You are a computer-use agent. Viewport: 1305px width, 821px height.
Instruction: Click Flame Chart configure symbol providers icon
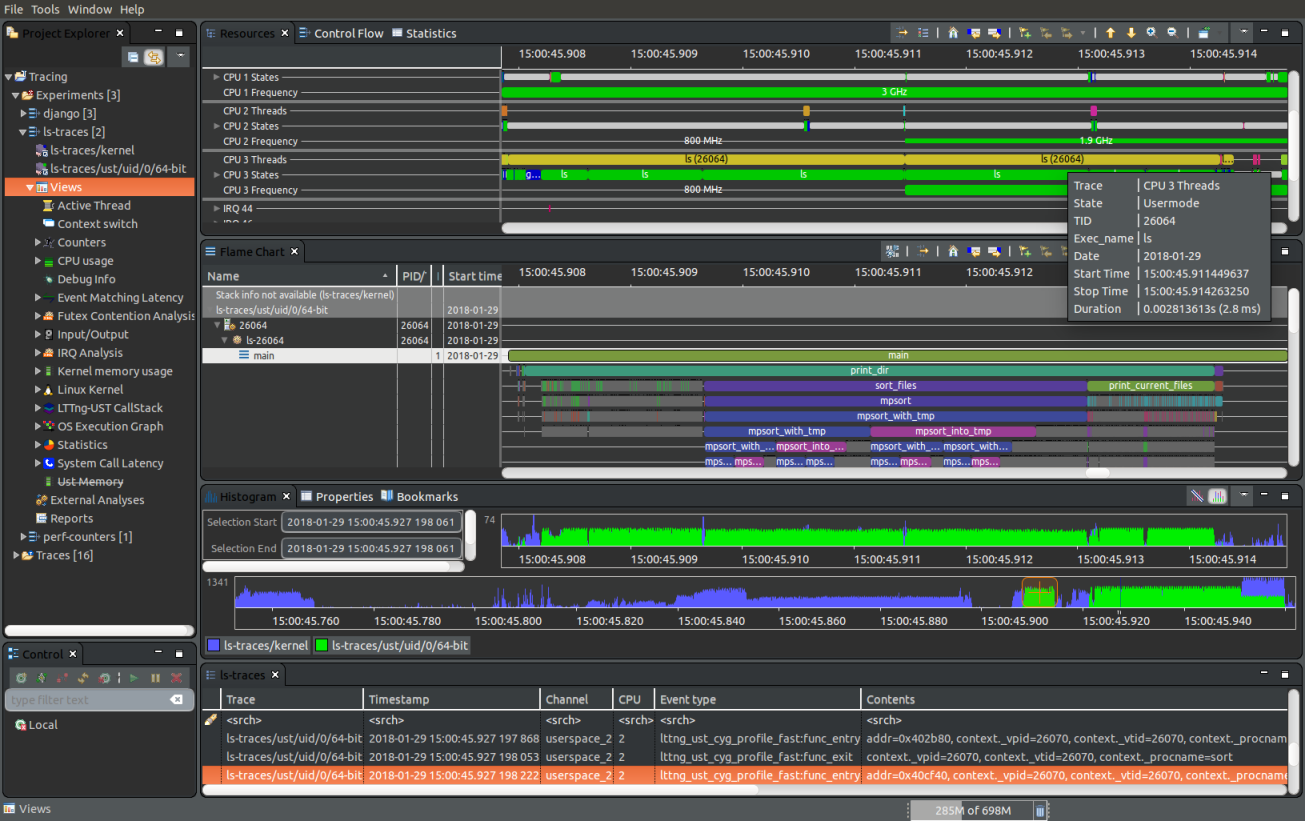tap(893, 251)
